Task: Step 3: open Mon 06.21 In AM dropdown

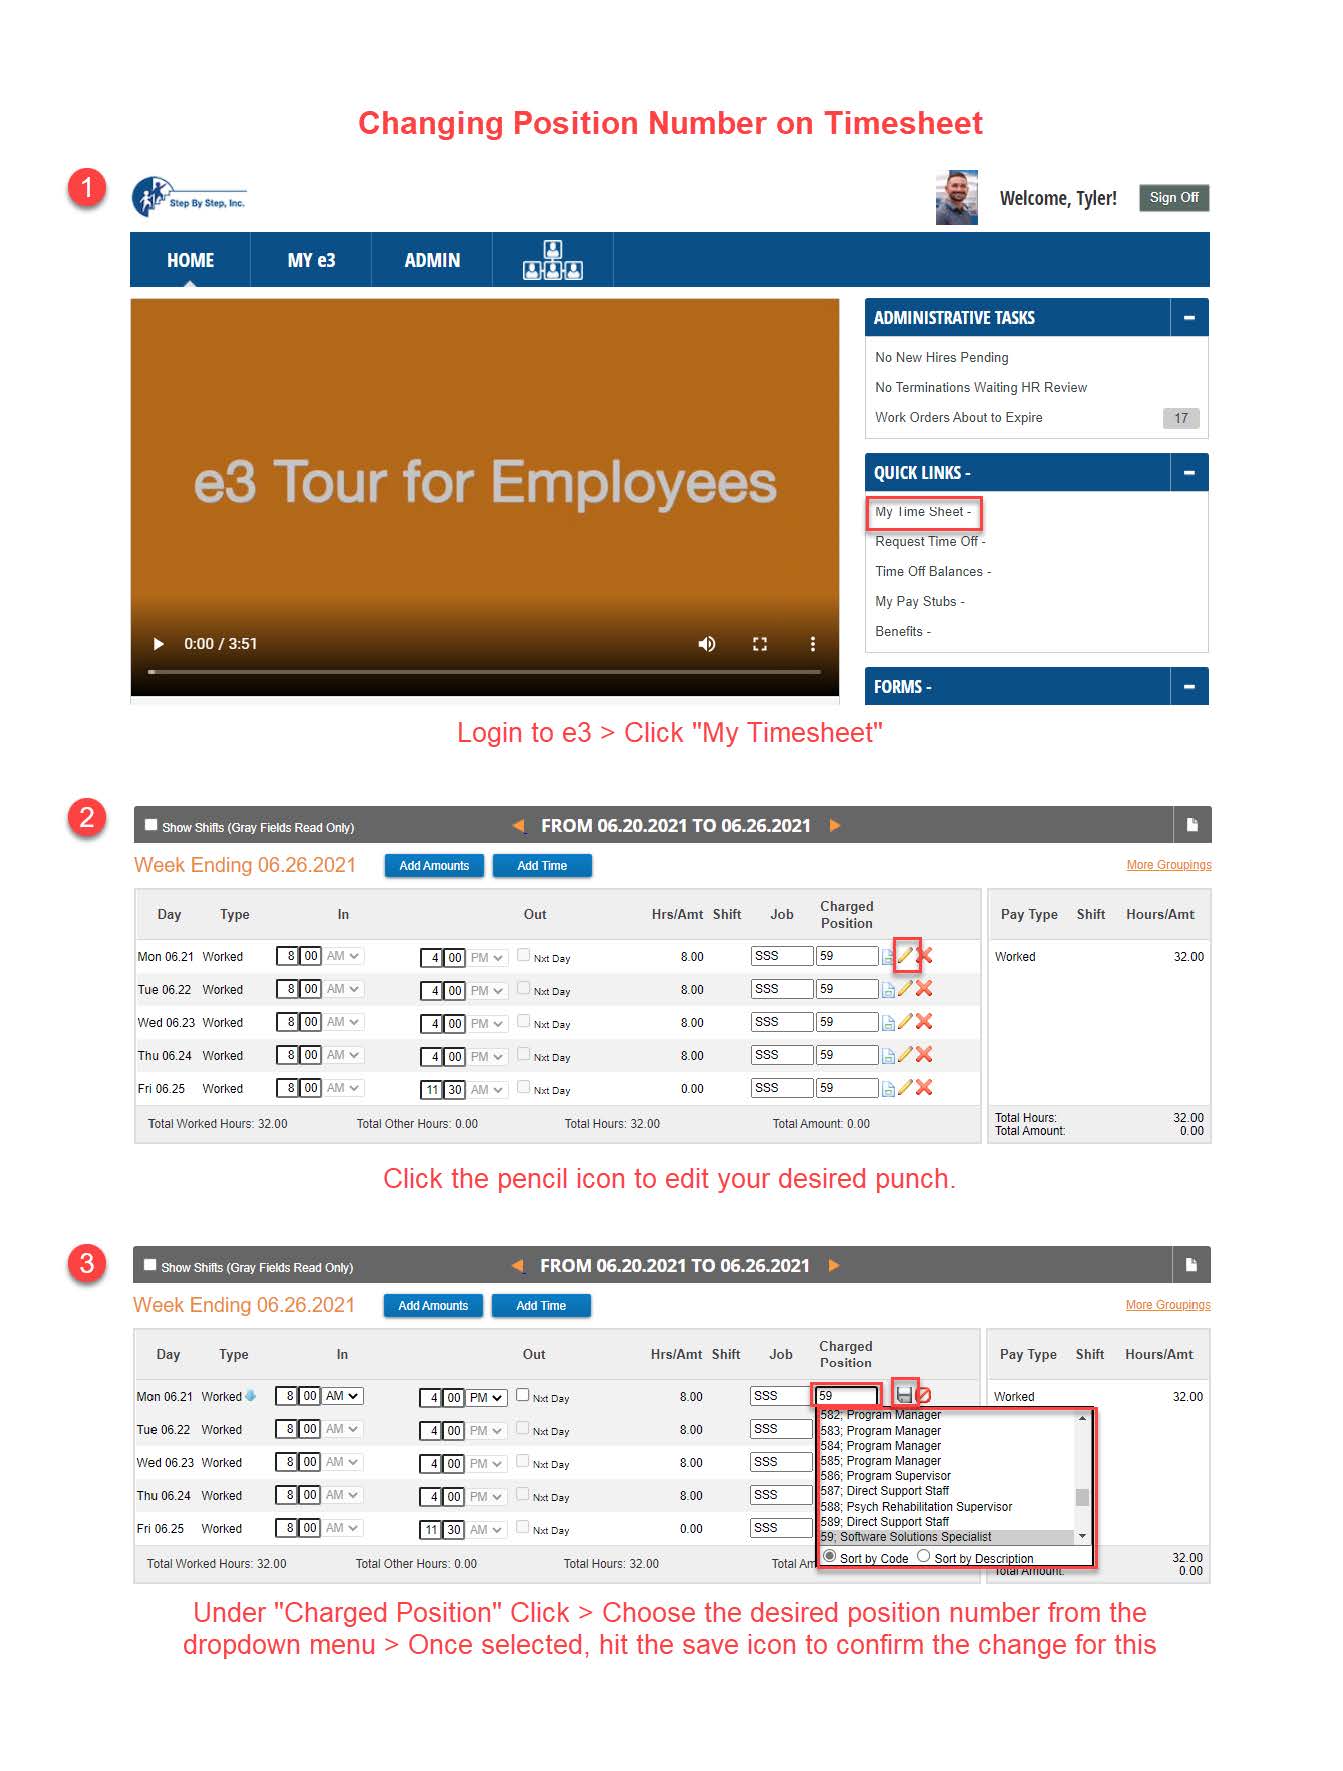Action: (343, 1396)
